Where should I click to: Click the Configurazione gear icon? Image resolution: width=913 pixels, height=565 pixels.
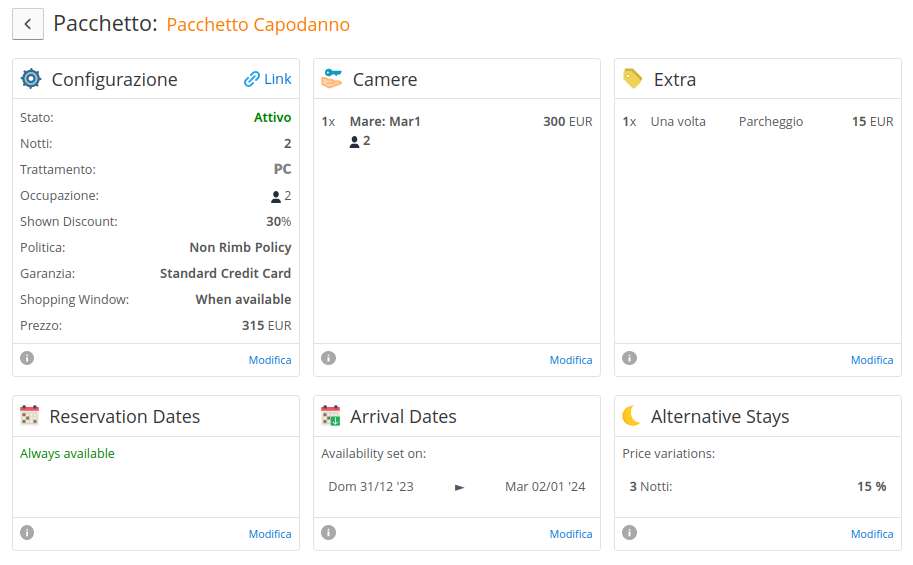[x=31, y=78]
